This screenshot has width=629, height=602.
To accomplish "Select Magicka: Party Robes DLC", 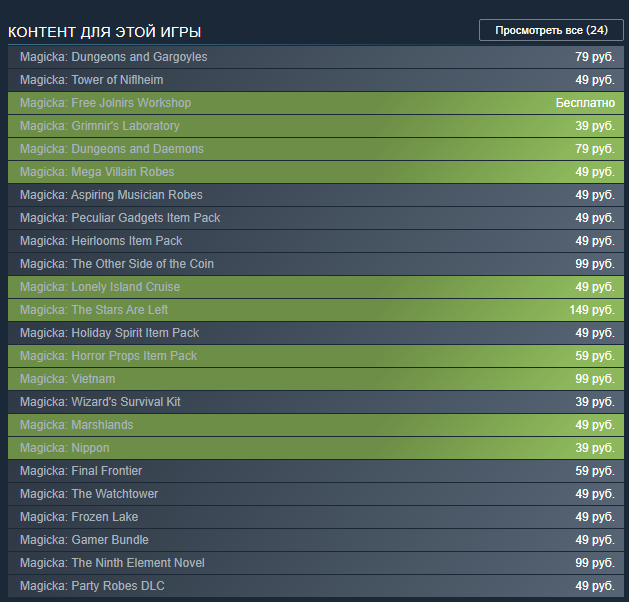I will tap(316, 586).
